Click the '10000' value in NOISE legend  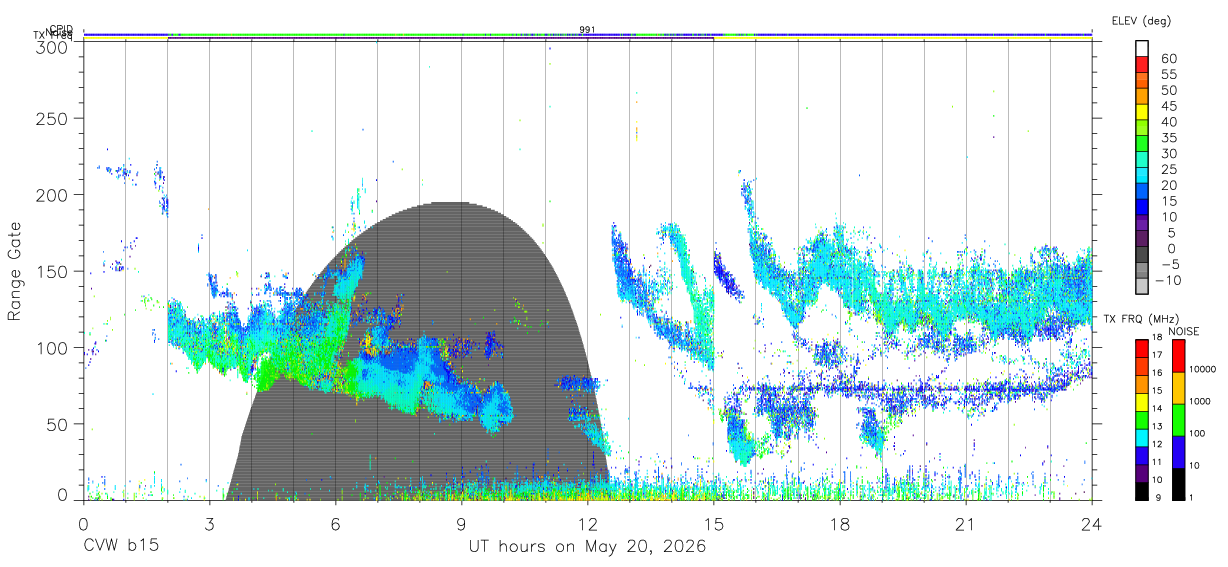coord(1203,370)
